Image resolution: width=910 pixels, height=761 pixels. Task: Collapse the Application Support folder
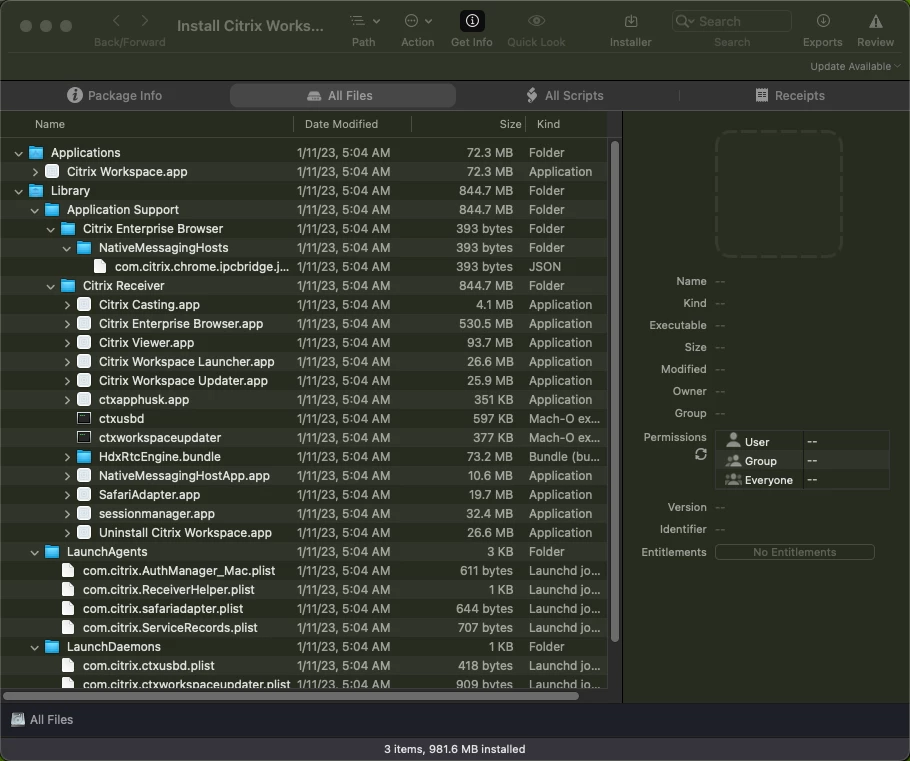pyautogui.click(x=35, y=210)
